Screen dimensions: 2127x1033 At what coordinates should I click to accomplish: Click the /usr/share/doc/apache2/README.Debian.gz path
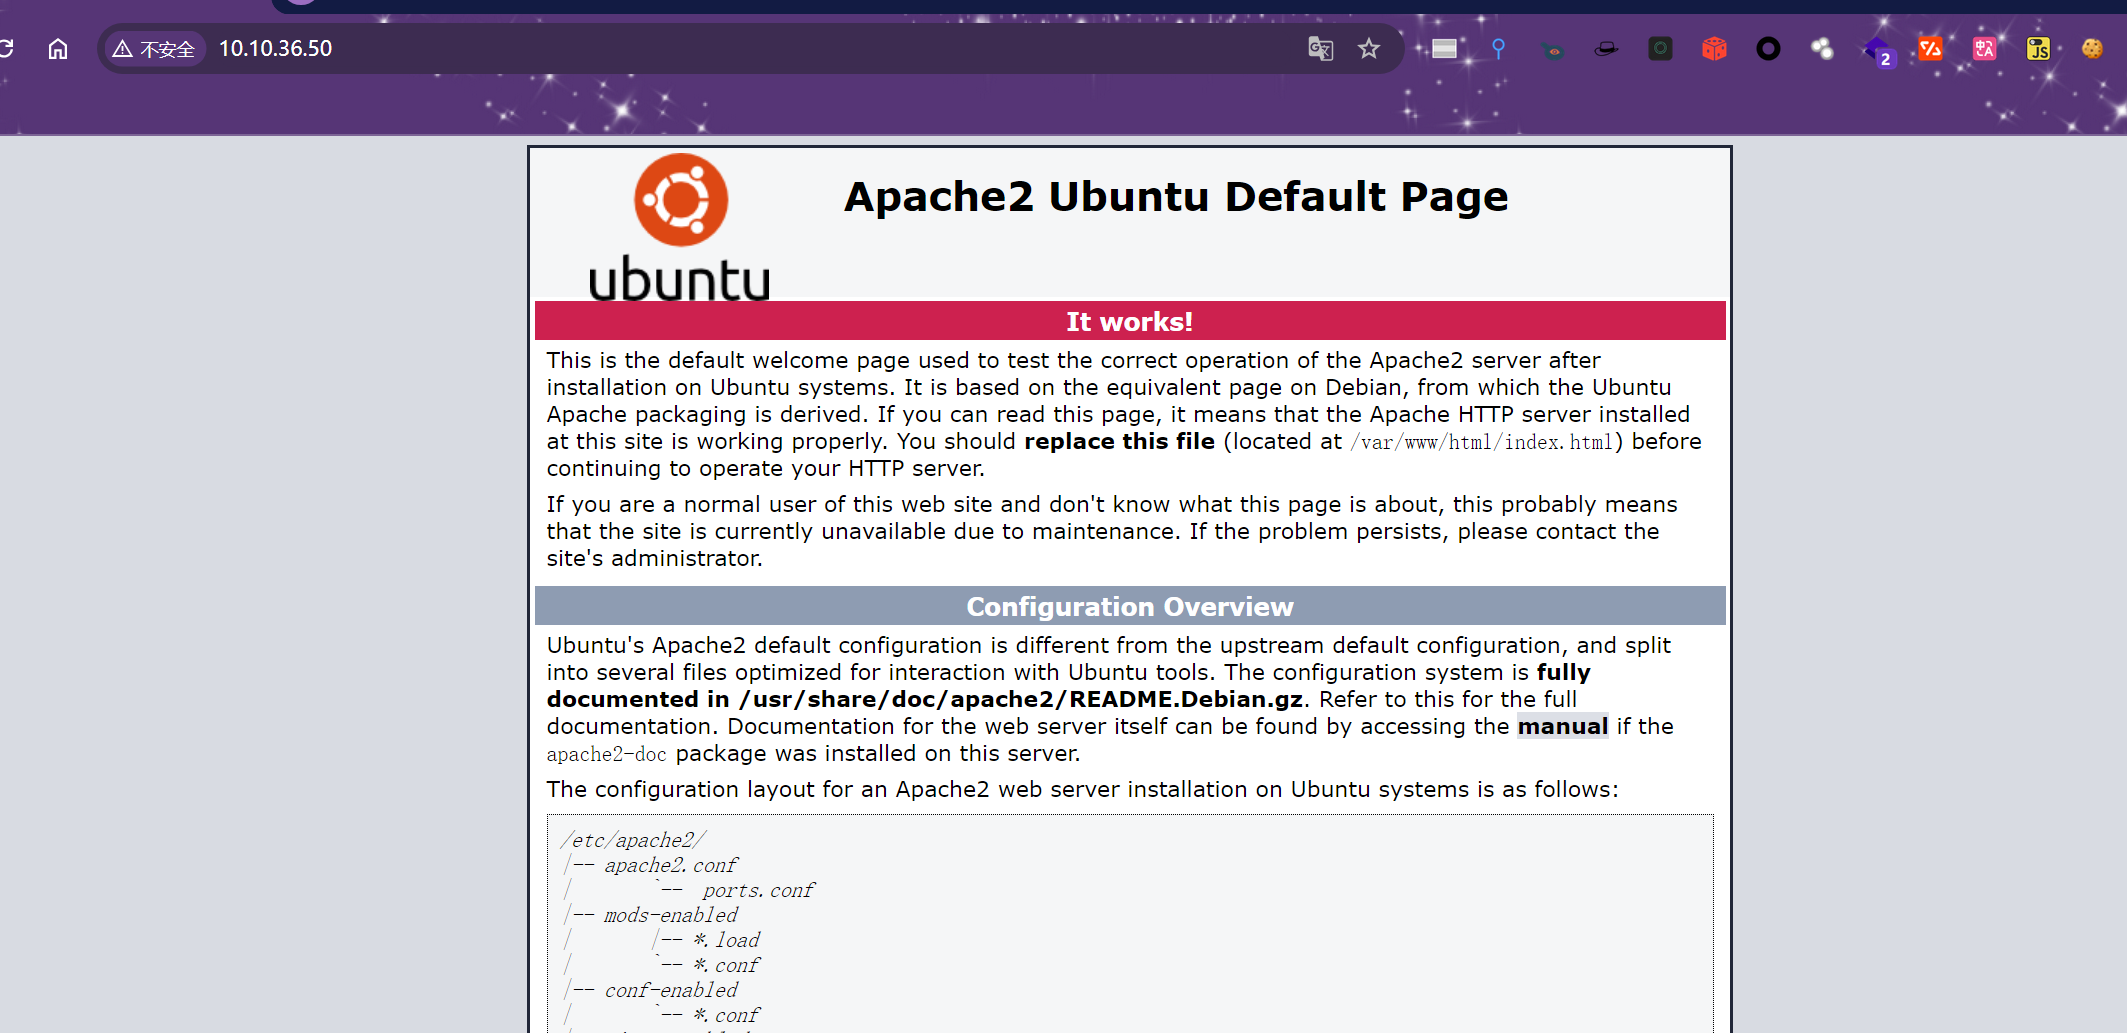click(x=1020, y=699)
